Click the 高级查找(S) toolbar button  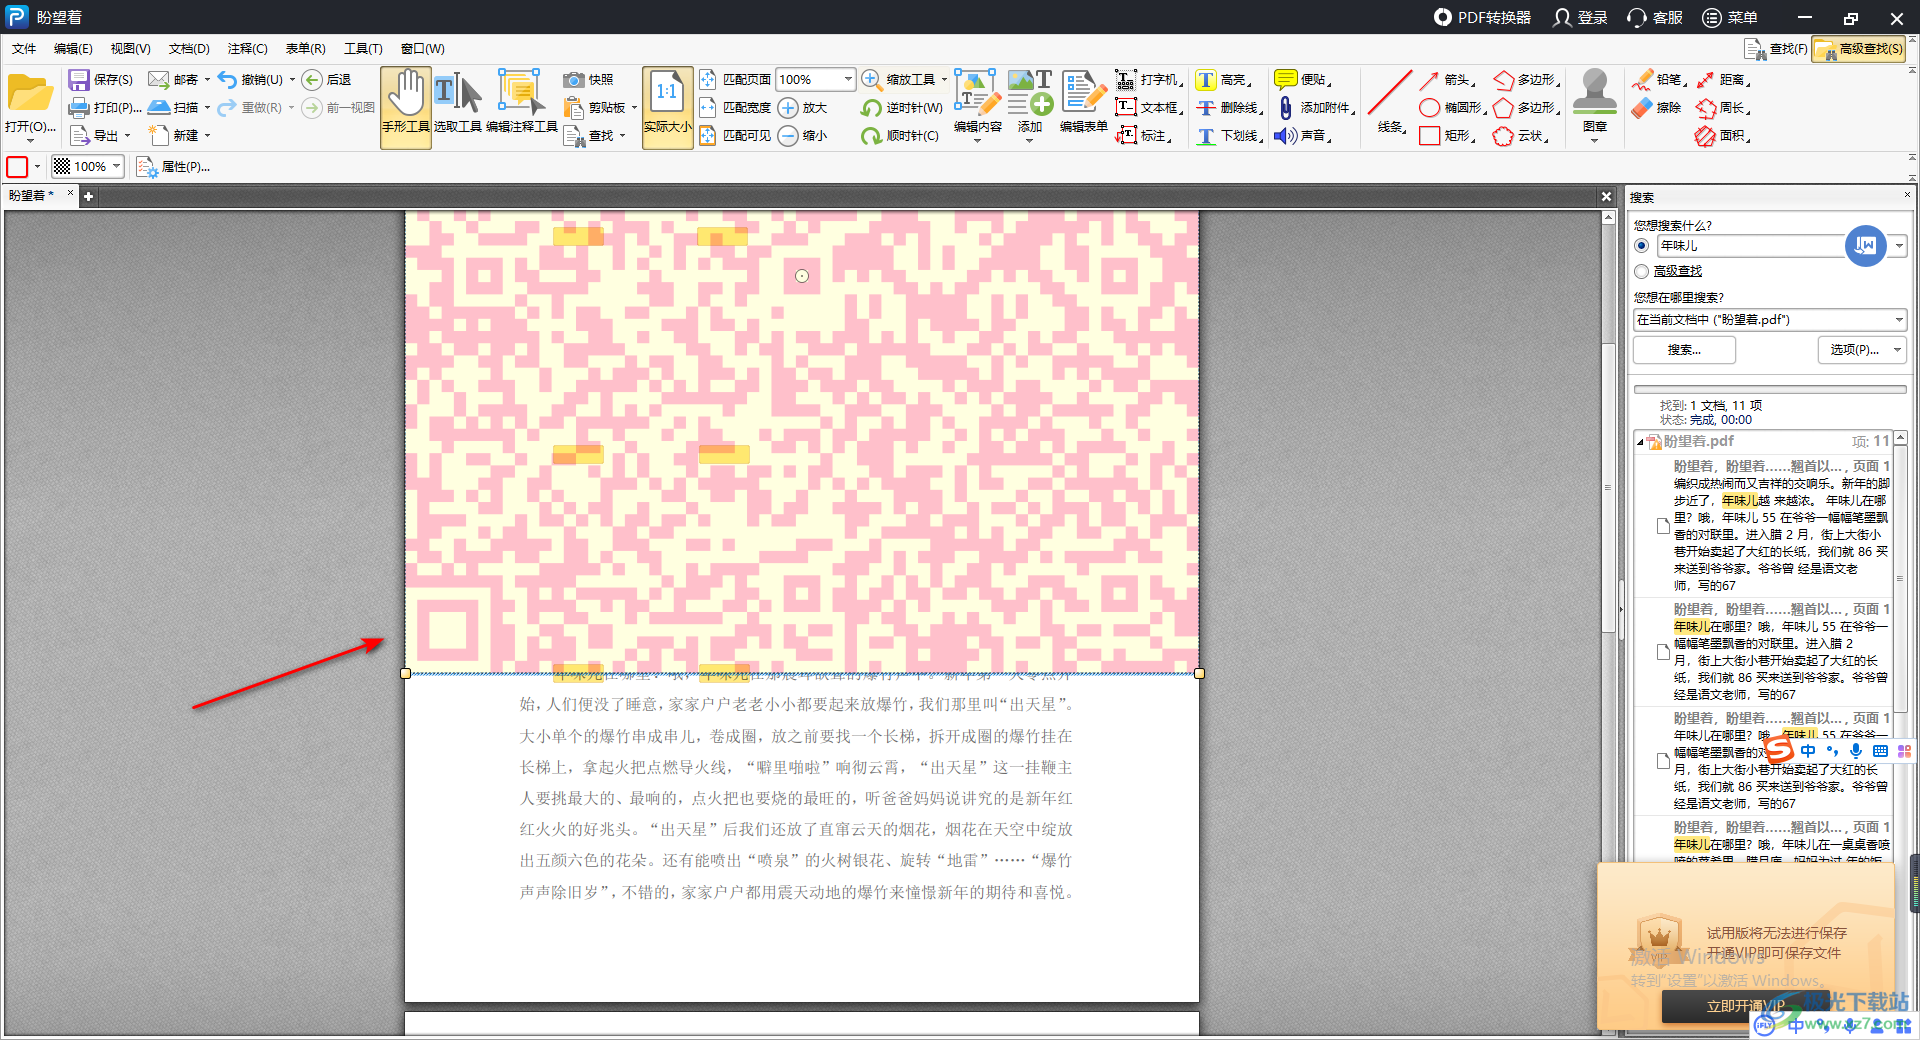pos(1859,48)
